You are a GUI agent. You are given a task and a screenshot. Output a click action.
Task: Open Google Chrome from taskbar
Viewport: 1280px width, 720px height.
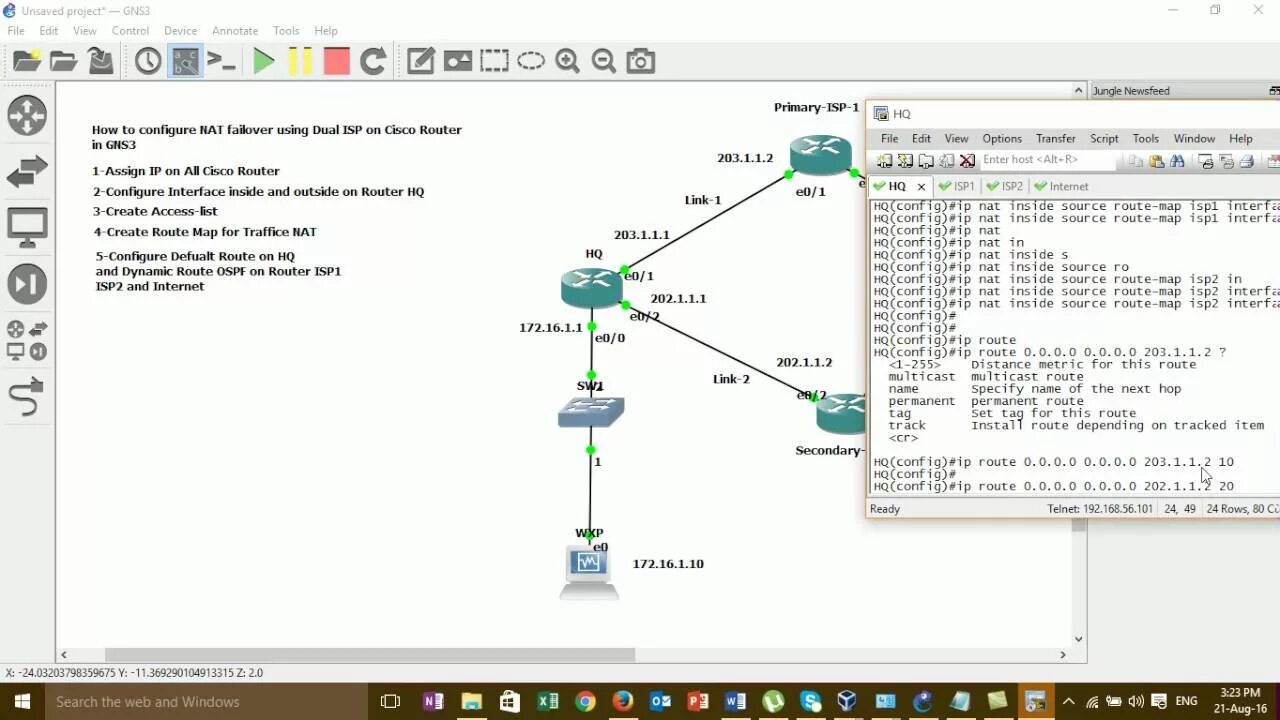[x=585, y=701]
